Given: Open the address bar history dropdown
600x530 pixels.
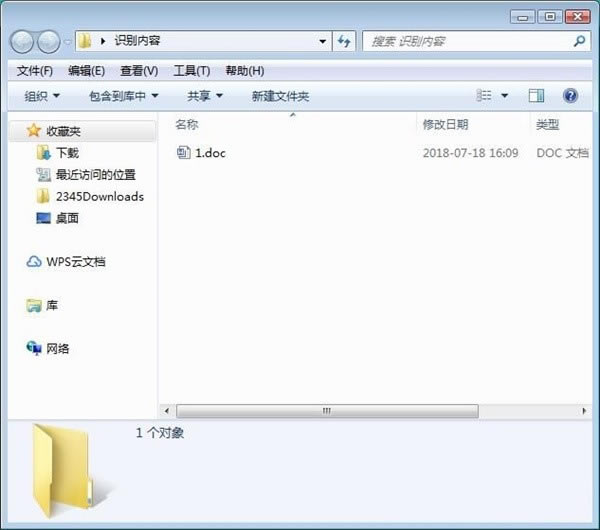Looking at the screenshot, I should [x=322, y=41].
